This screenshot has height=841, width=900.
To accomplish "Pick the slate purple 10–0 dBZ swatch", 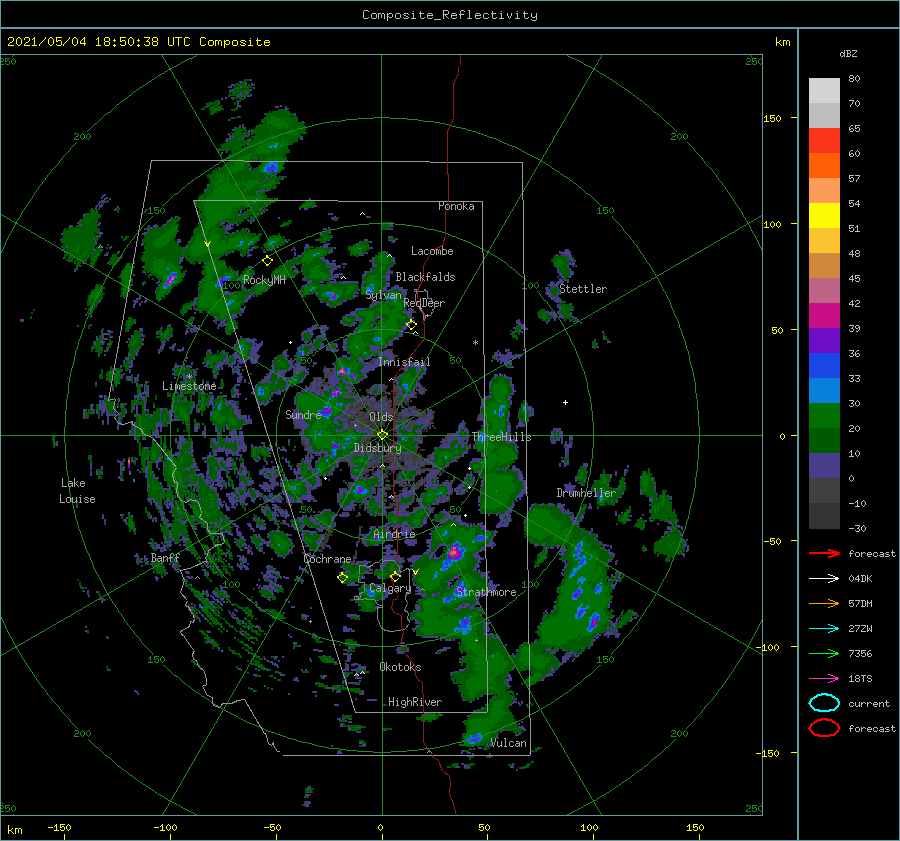I will (824, 466).
